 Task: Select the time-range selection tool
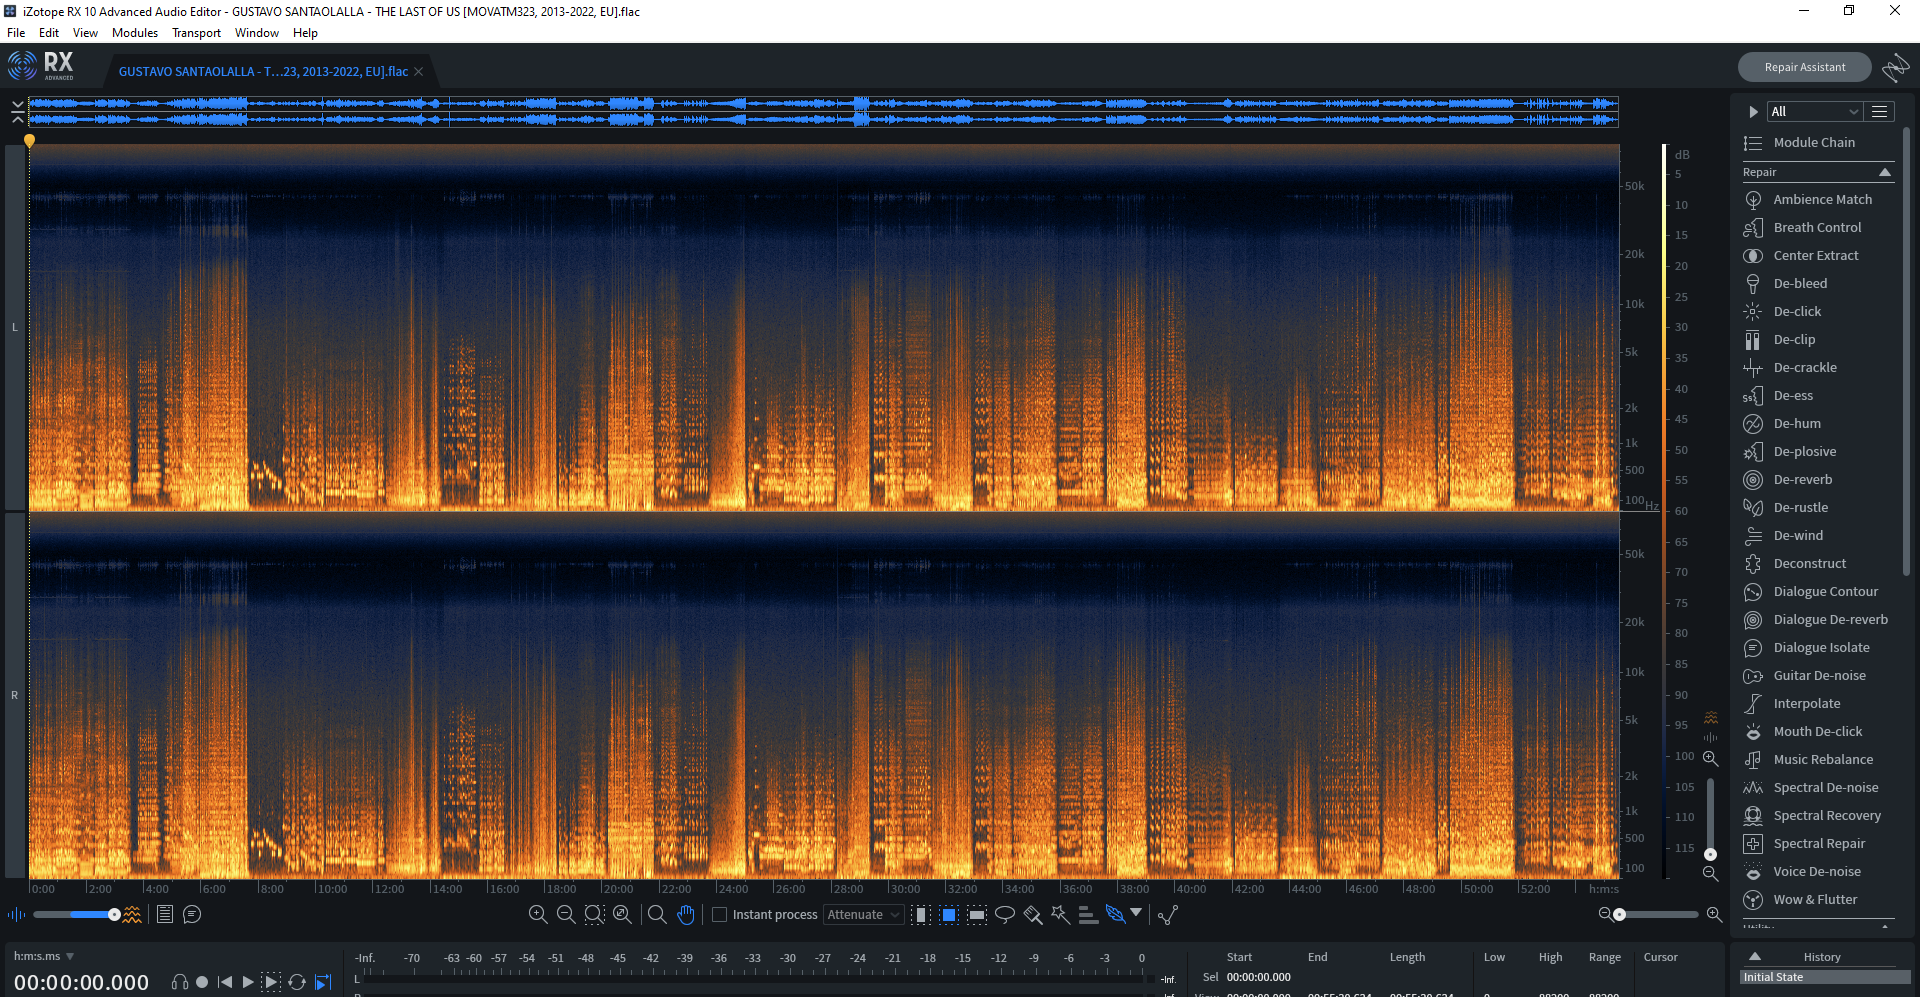coord(920,914)
